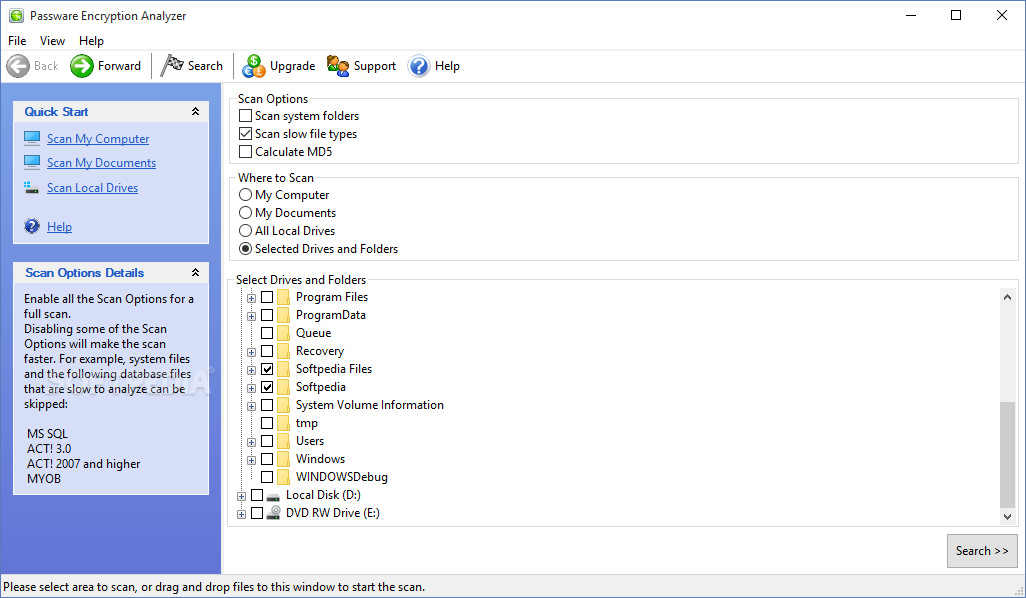This screenshot has height=598, width=1026.
Task: Expand the System Volume Information node
Action: 251,406
